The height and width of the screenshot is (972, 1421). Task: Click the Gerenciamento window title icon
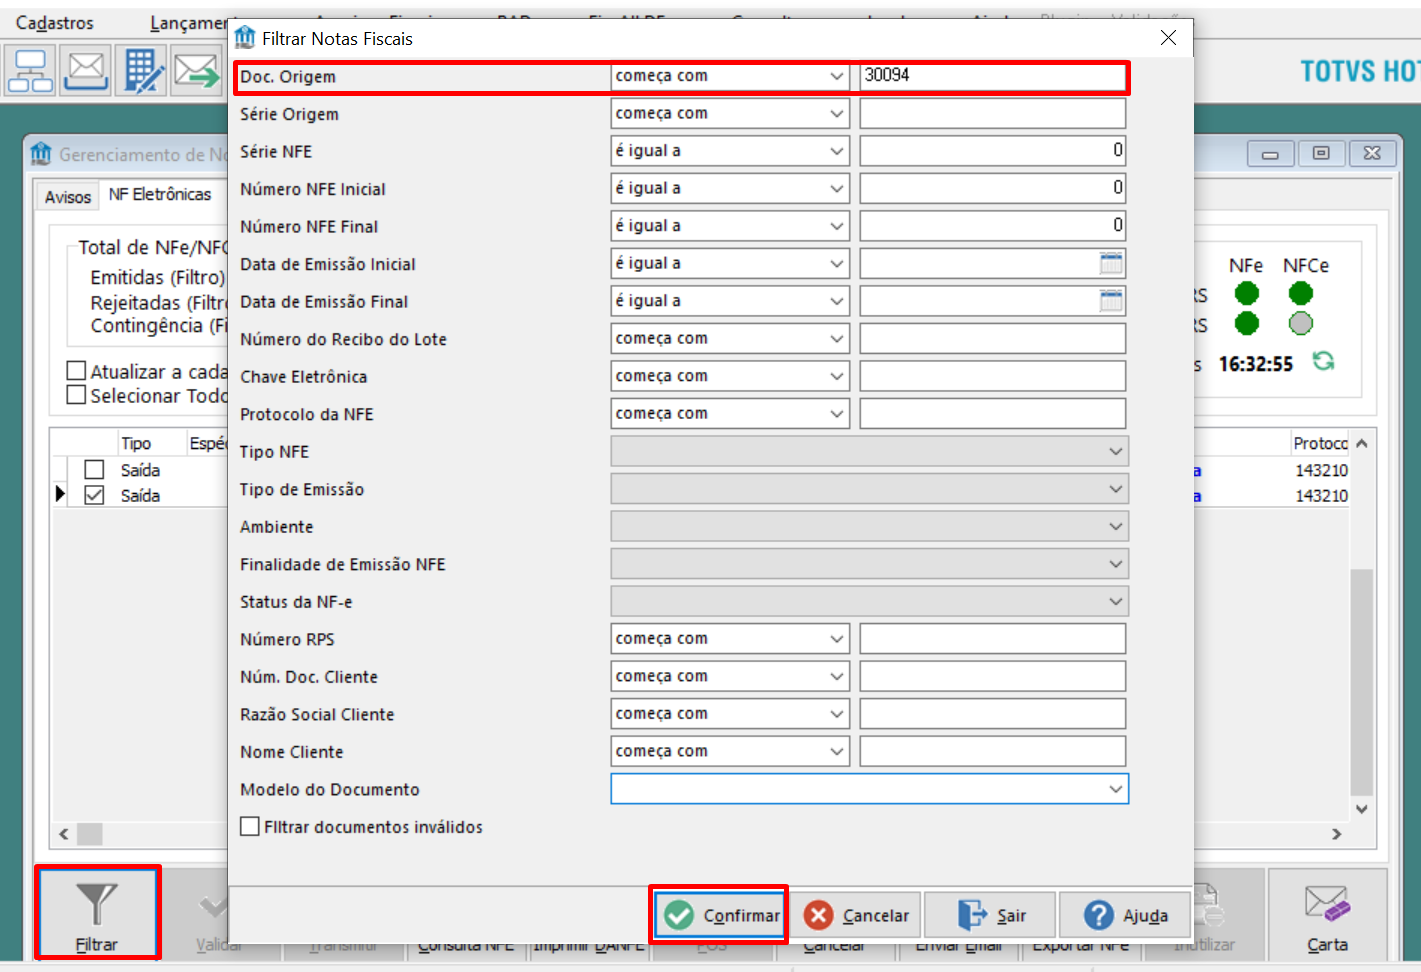41,154
